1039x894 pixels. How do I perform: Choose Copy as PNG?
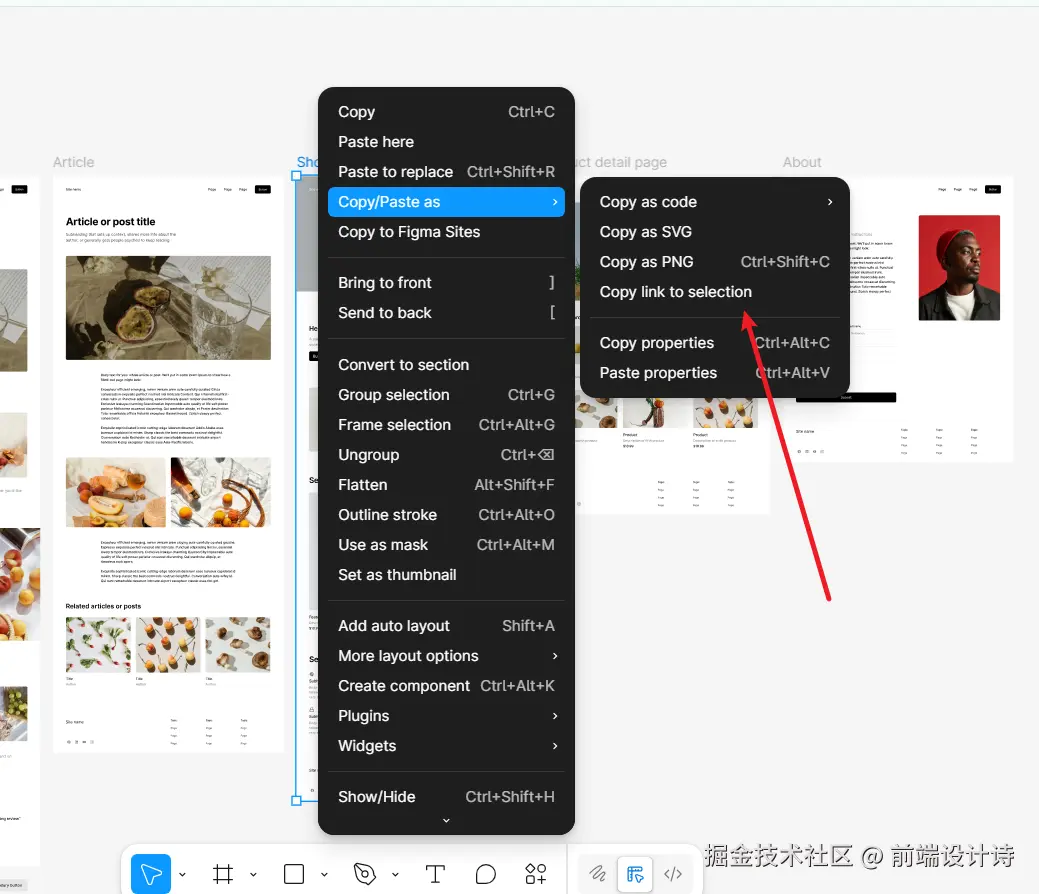[714, 262]
